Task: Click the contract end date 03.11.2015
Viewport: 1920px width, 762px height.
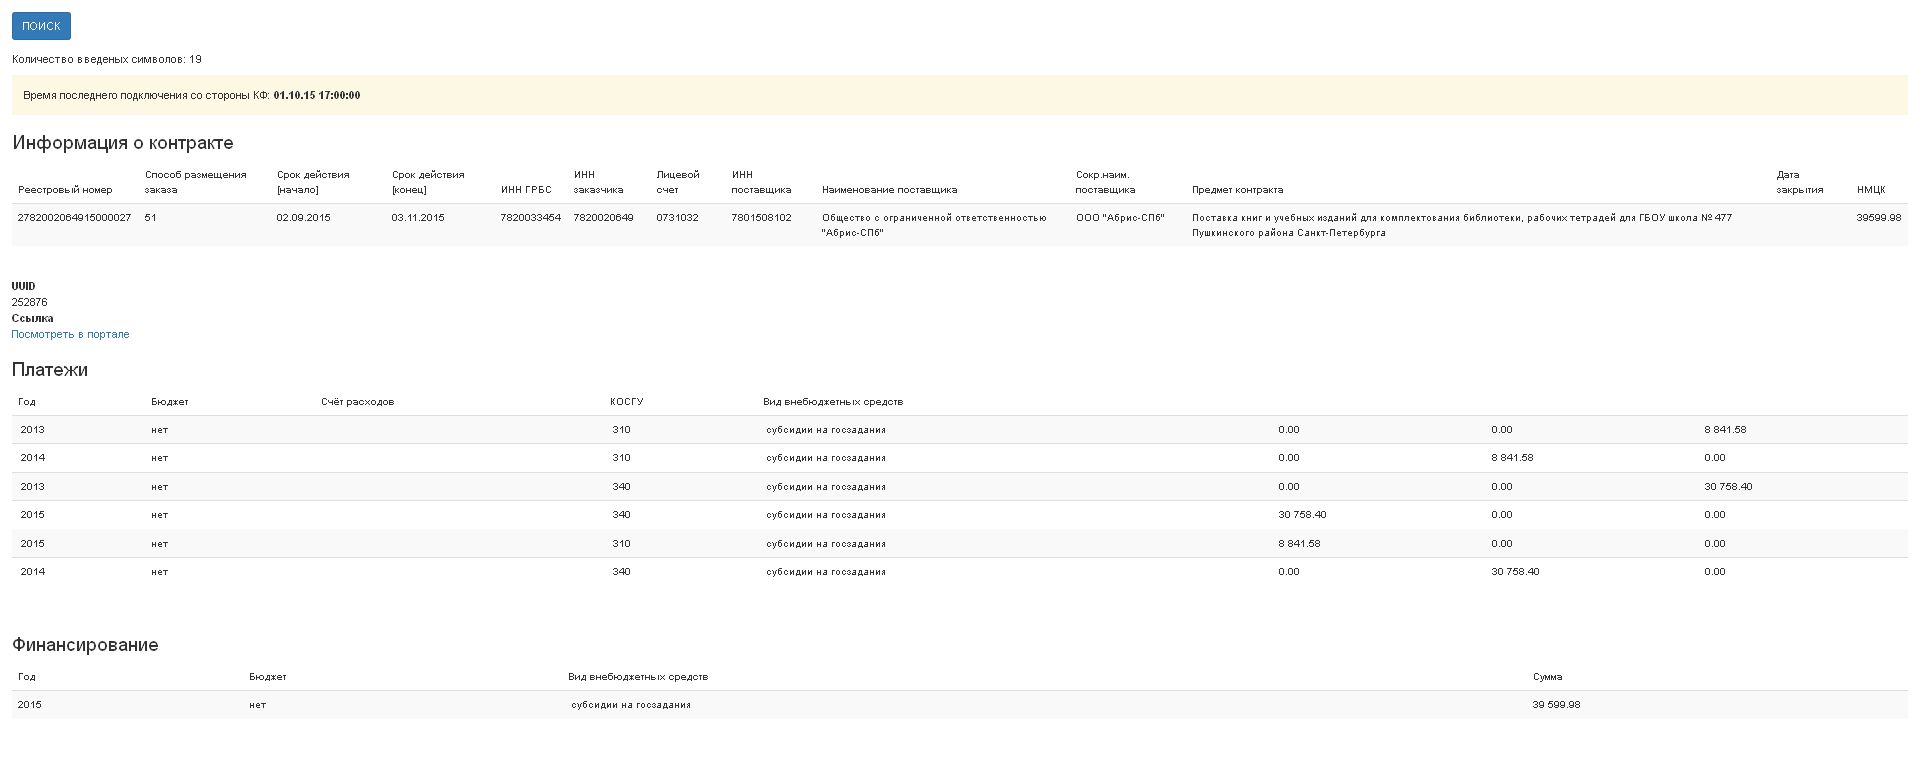Action: (418, 217)
